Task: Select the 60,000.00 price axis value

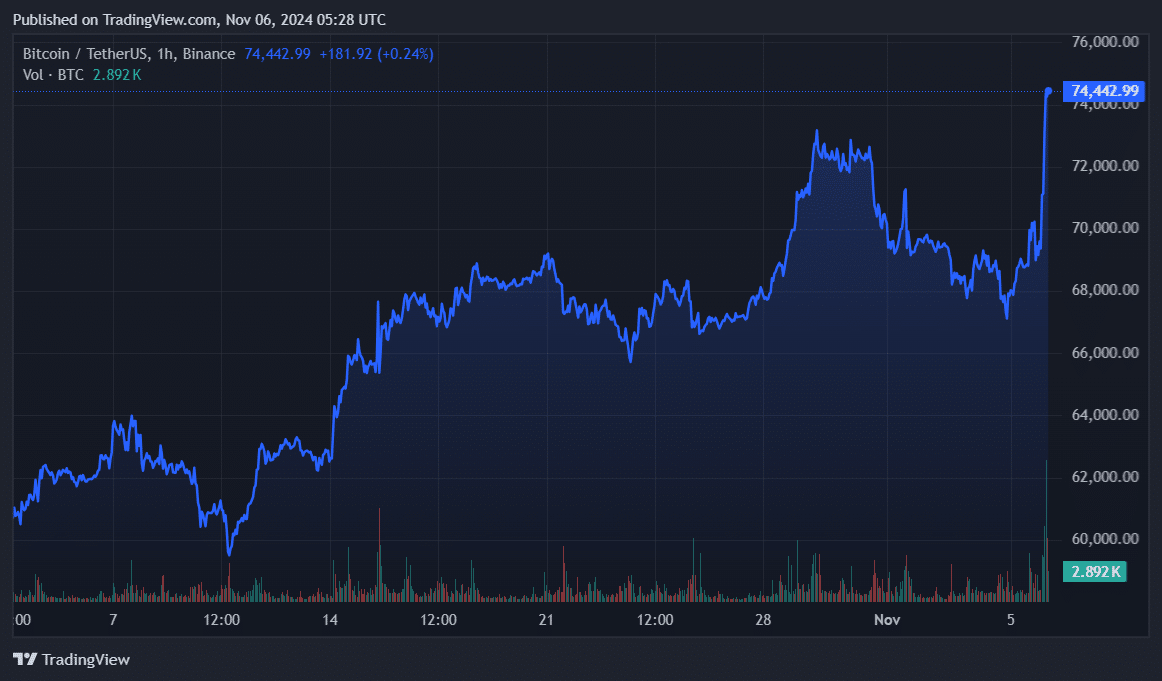Action: point(1104,538)
